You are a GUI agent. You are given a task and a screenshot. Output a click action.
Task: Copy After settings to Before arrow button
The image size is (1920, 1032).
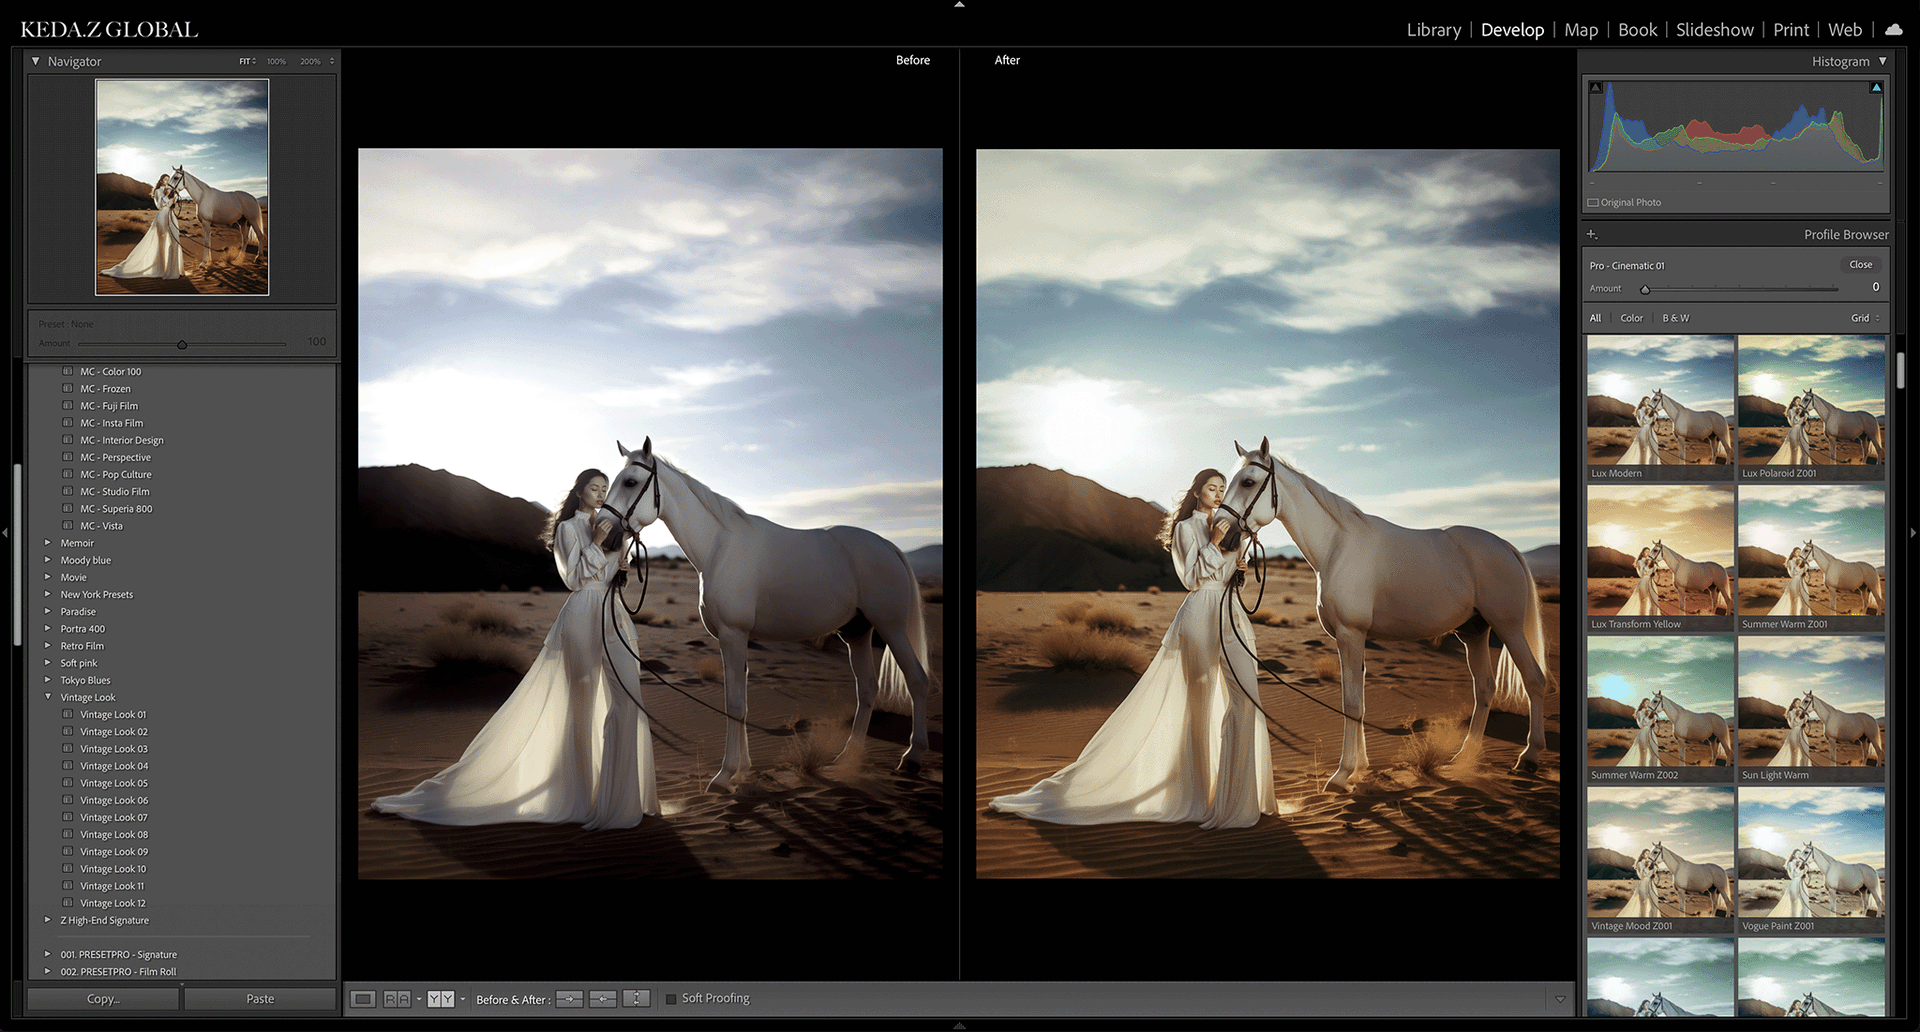tap(603, 999)
